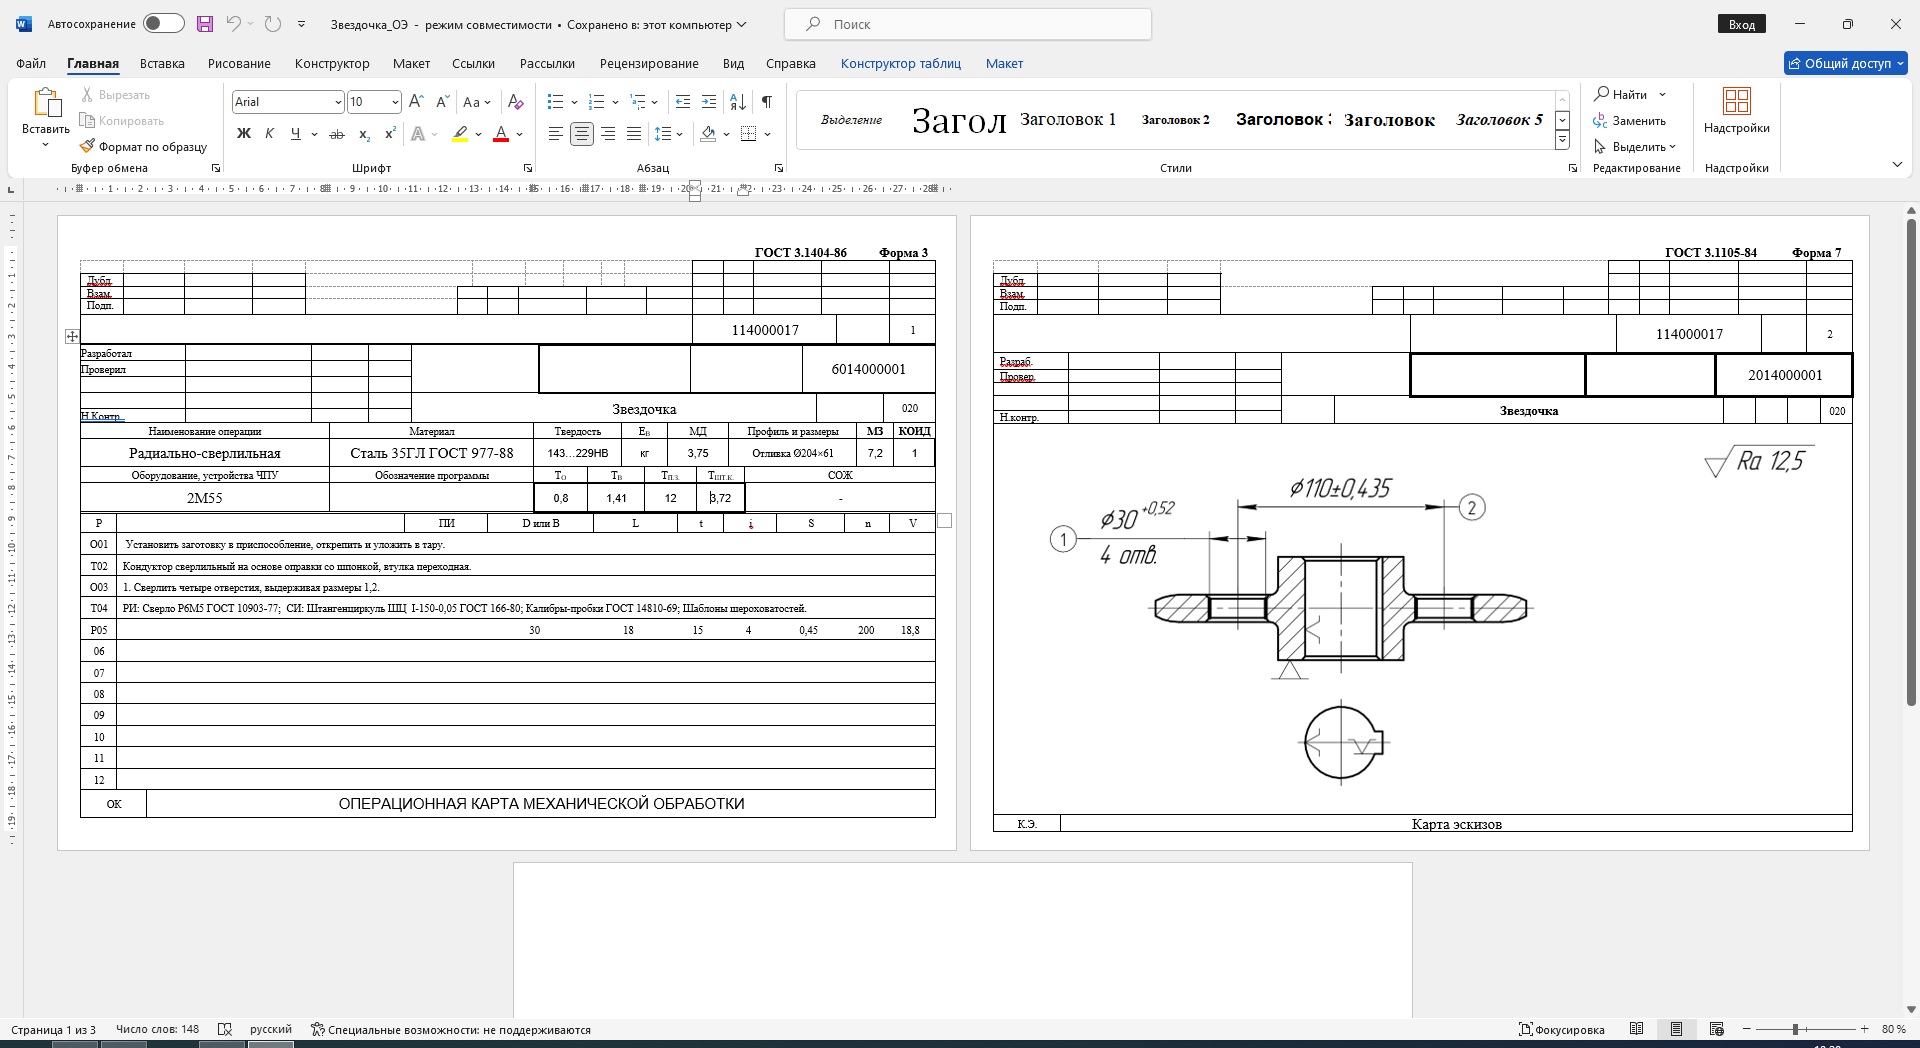
Task: Click the Заменить replace button
Action: [x=1630, y=121]
